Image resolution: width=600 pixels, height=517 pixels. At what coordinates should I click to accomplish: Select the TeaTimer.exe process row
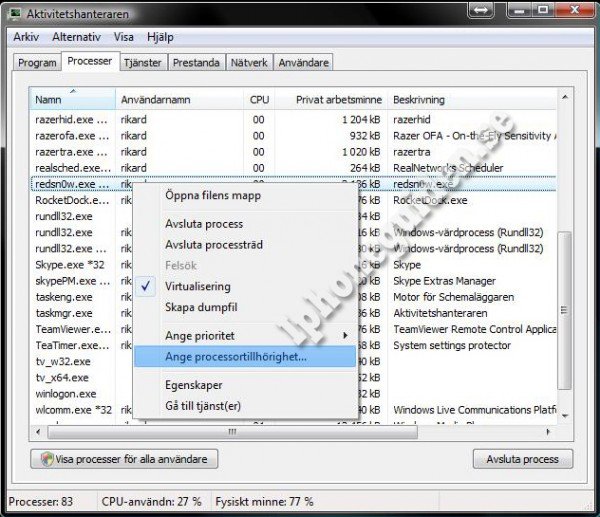coord(293,345)
